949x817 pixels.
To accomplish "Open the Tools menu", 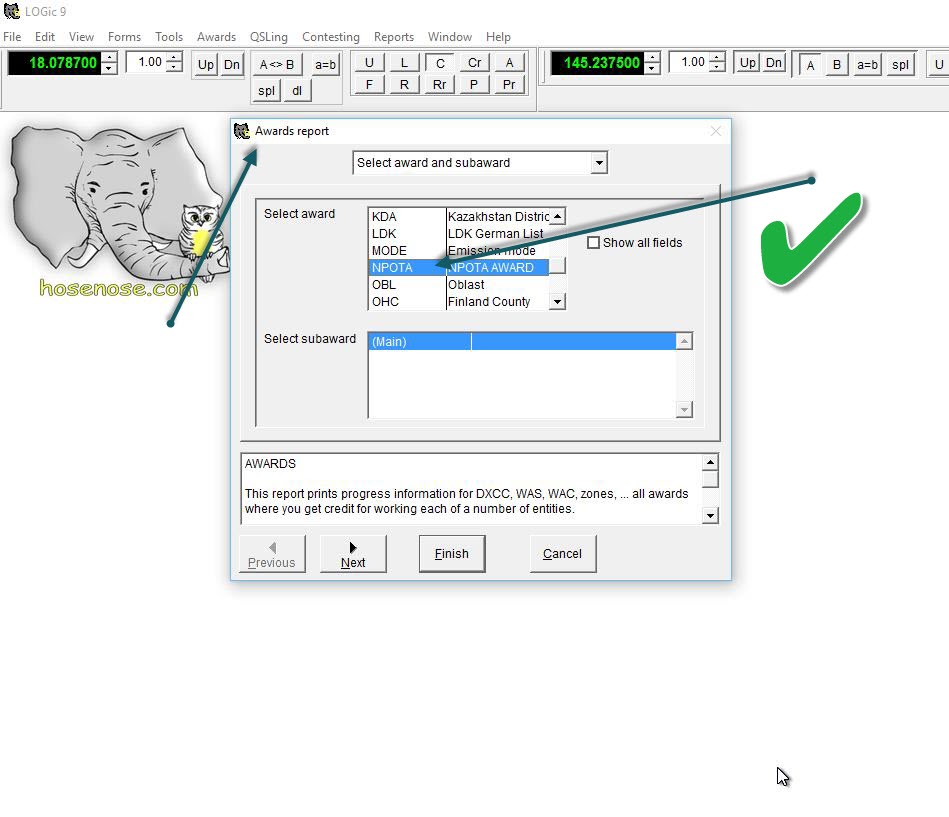I will coord(169,37).
